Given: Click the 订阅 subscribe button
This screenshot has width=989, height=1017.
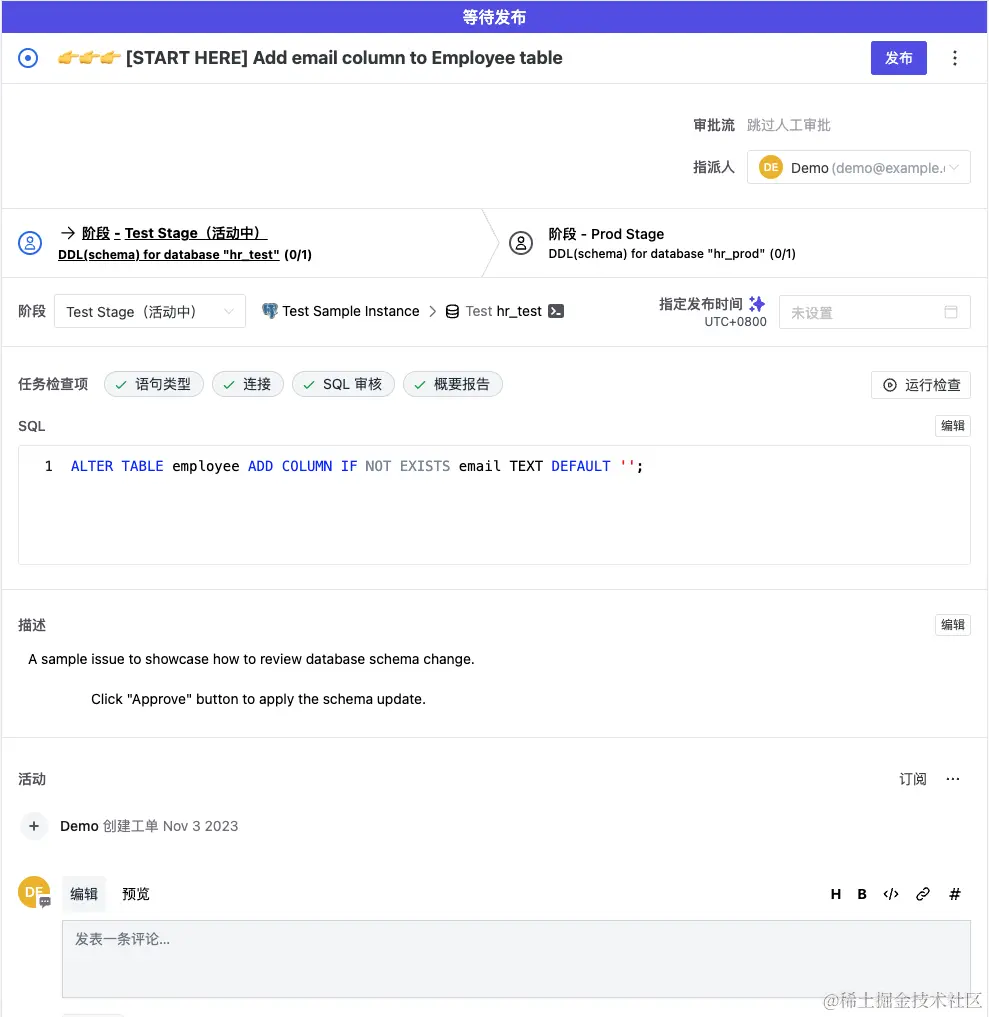Looking at the screenshot, I should [912, 779].
